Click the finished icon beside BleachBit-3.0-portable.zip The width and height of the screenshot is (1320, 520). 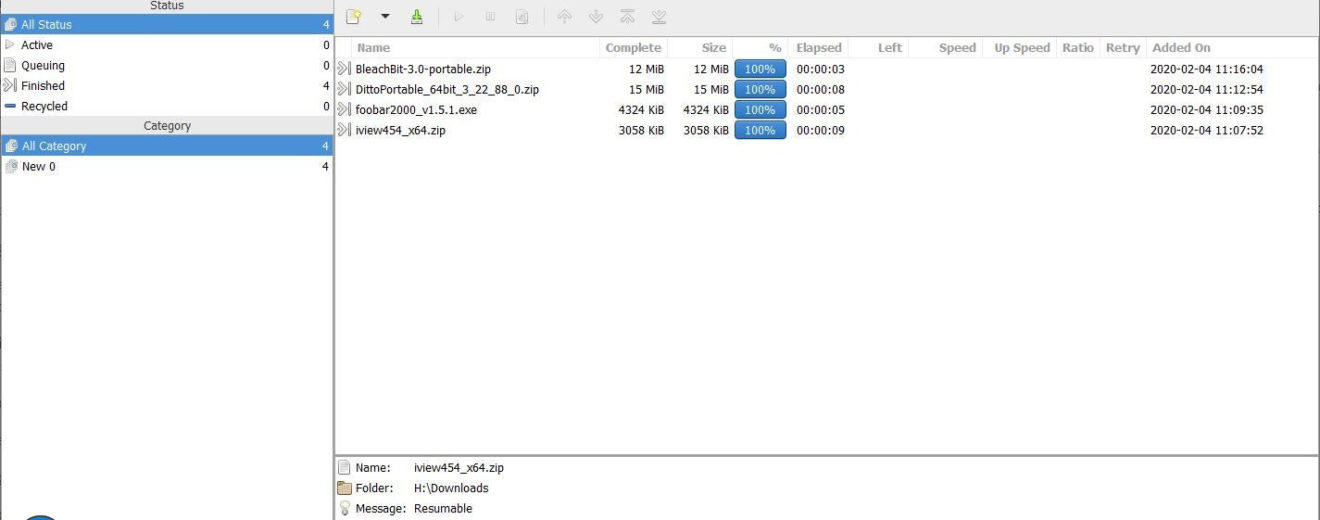click(x=344, y=69)
